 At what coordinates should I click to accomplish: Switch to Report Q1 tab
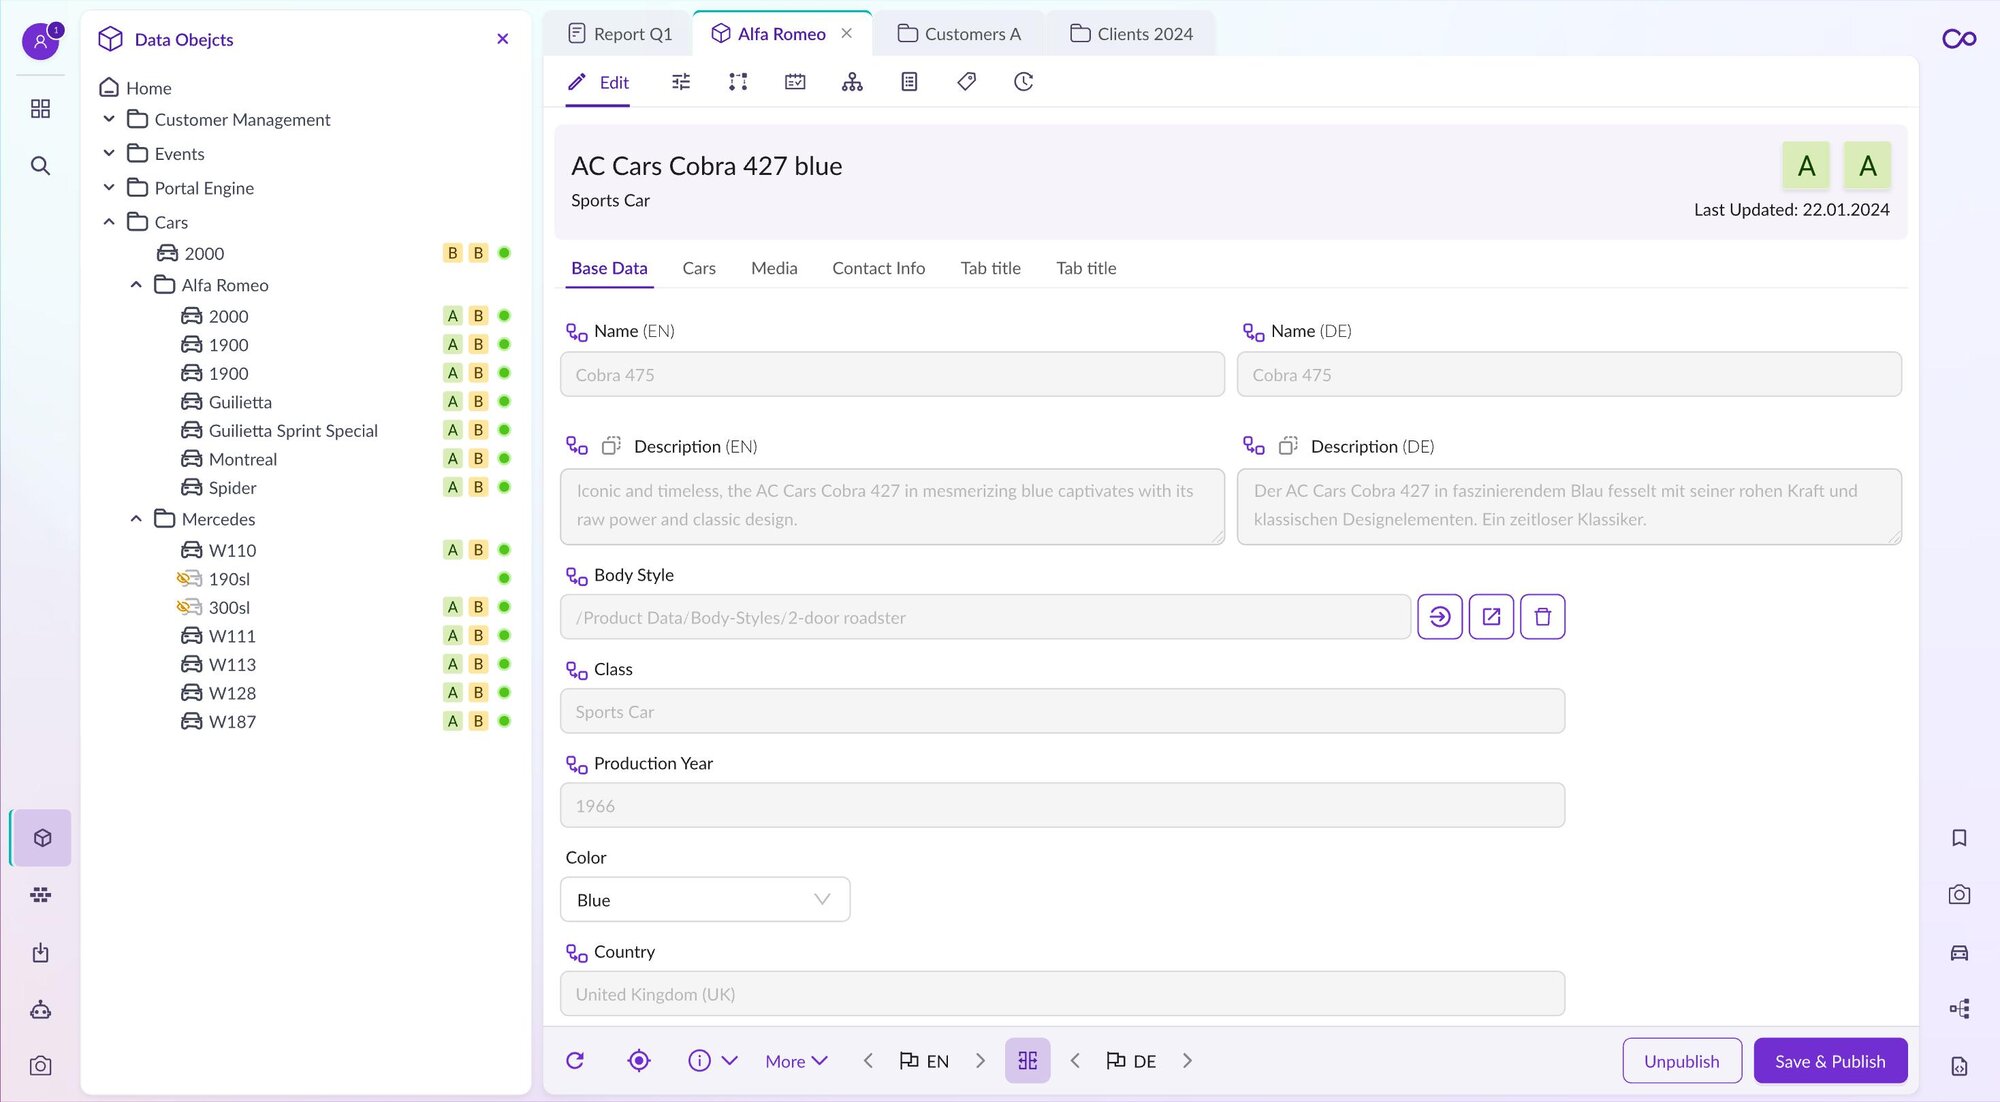tap(620, 33)
